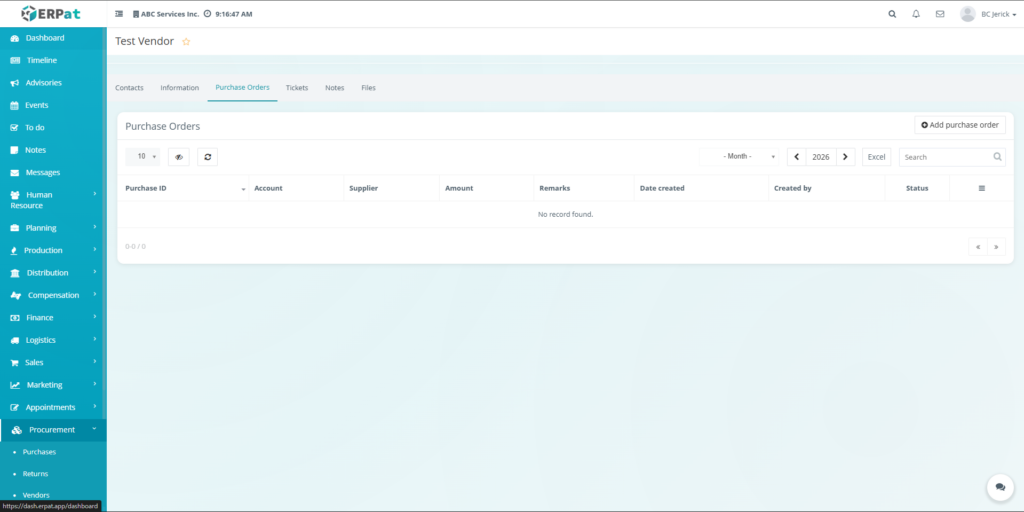Image resolution: width=1024 pixels, height=512 pixels.
Task: Open the envelope messages icon in header
Action: coord(940,14)
